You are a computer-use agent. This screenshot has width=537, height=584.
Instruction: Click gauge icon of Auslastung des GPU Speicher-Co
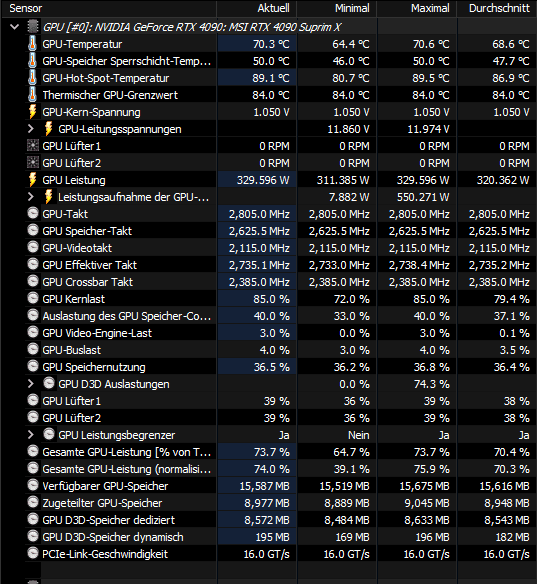[x=33, y=315]
